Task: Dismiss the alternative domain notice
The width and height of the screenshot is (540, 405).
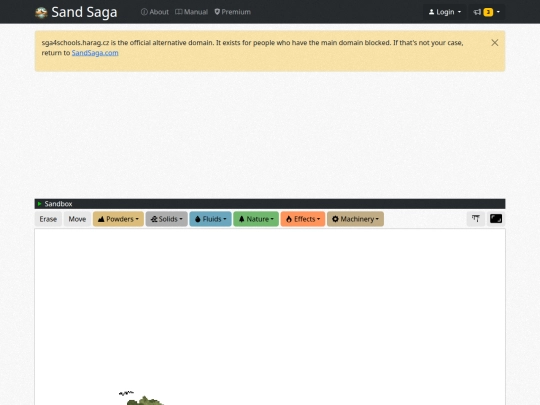Action: tap(495, 42)
